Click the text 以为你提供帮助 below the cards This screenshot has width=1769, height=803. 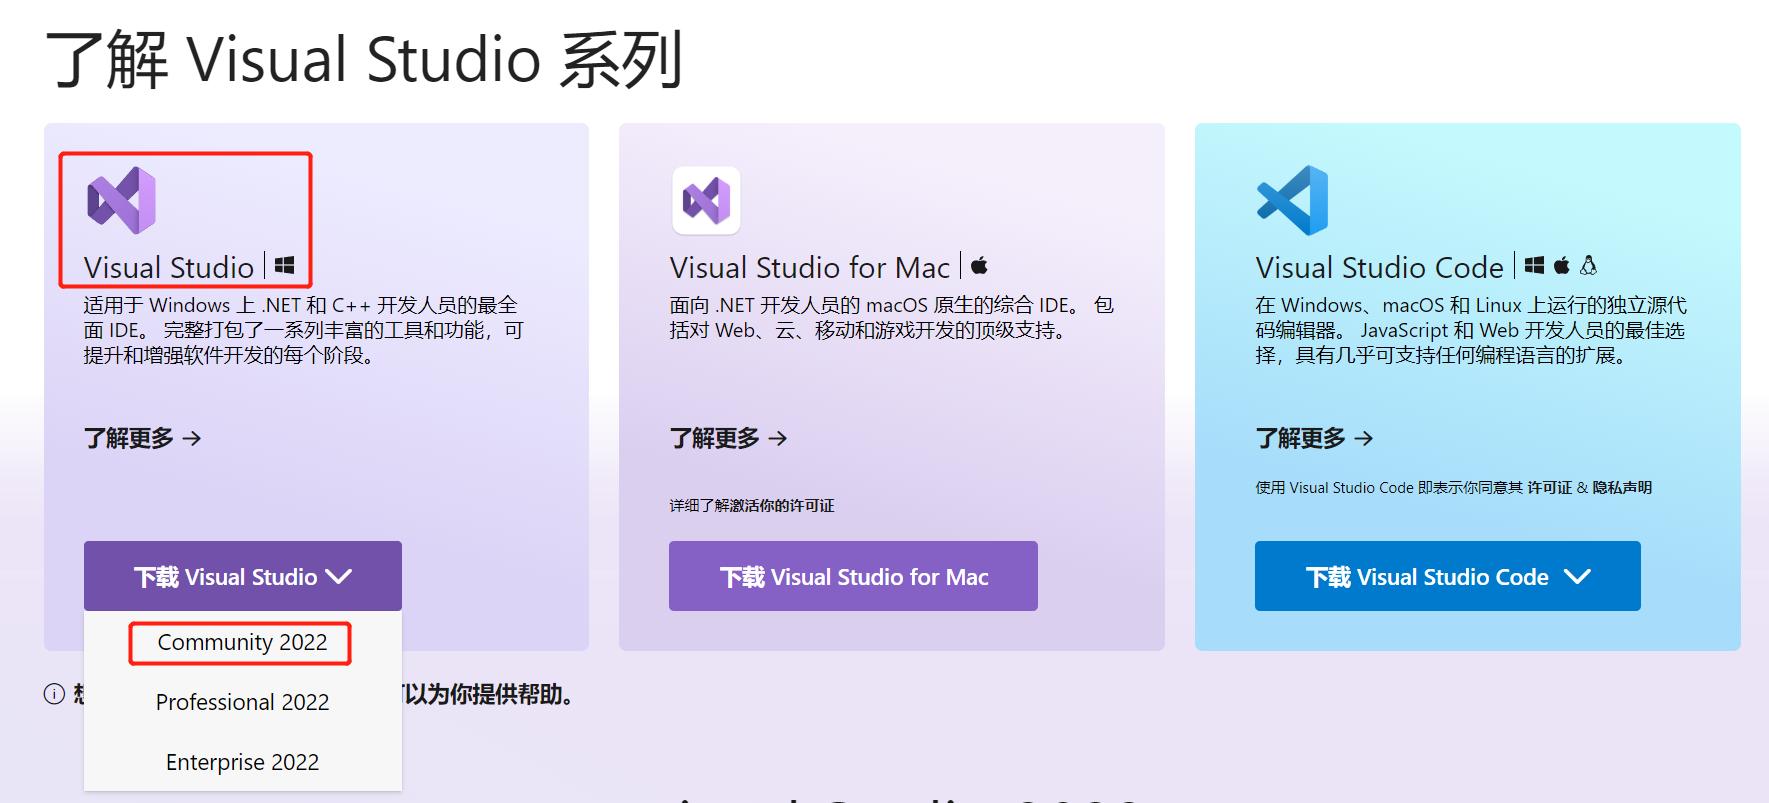click(x=488, y=694)
